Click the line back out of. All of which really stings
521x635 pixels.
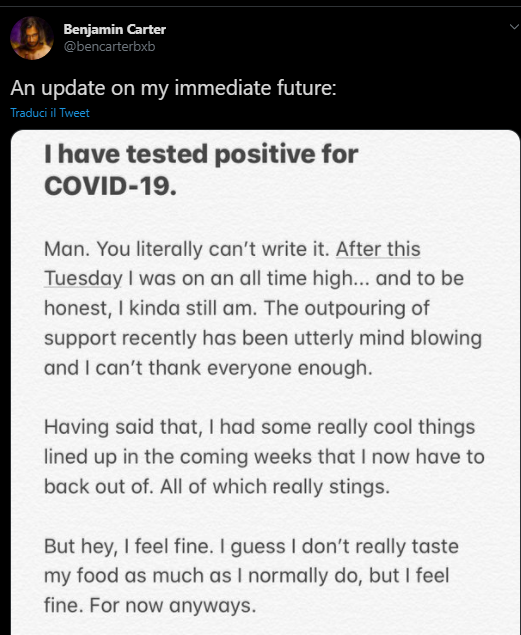tap(217, 486)
